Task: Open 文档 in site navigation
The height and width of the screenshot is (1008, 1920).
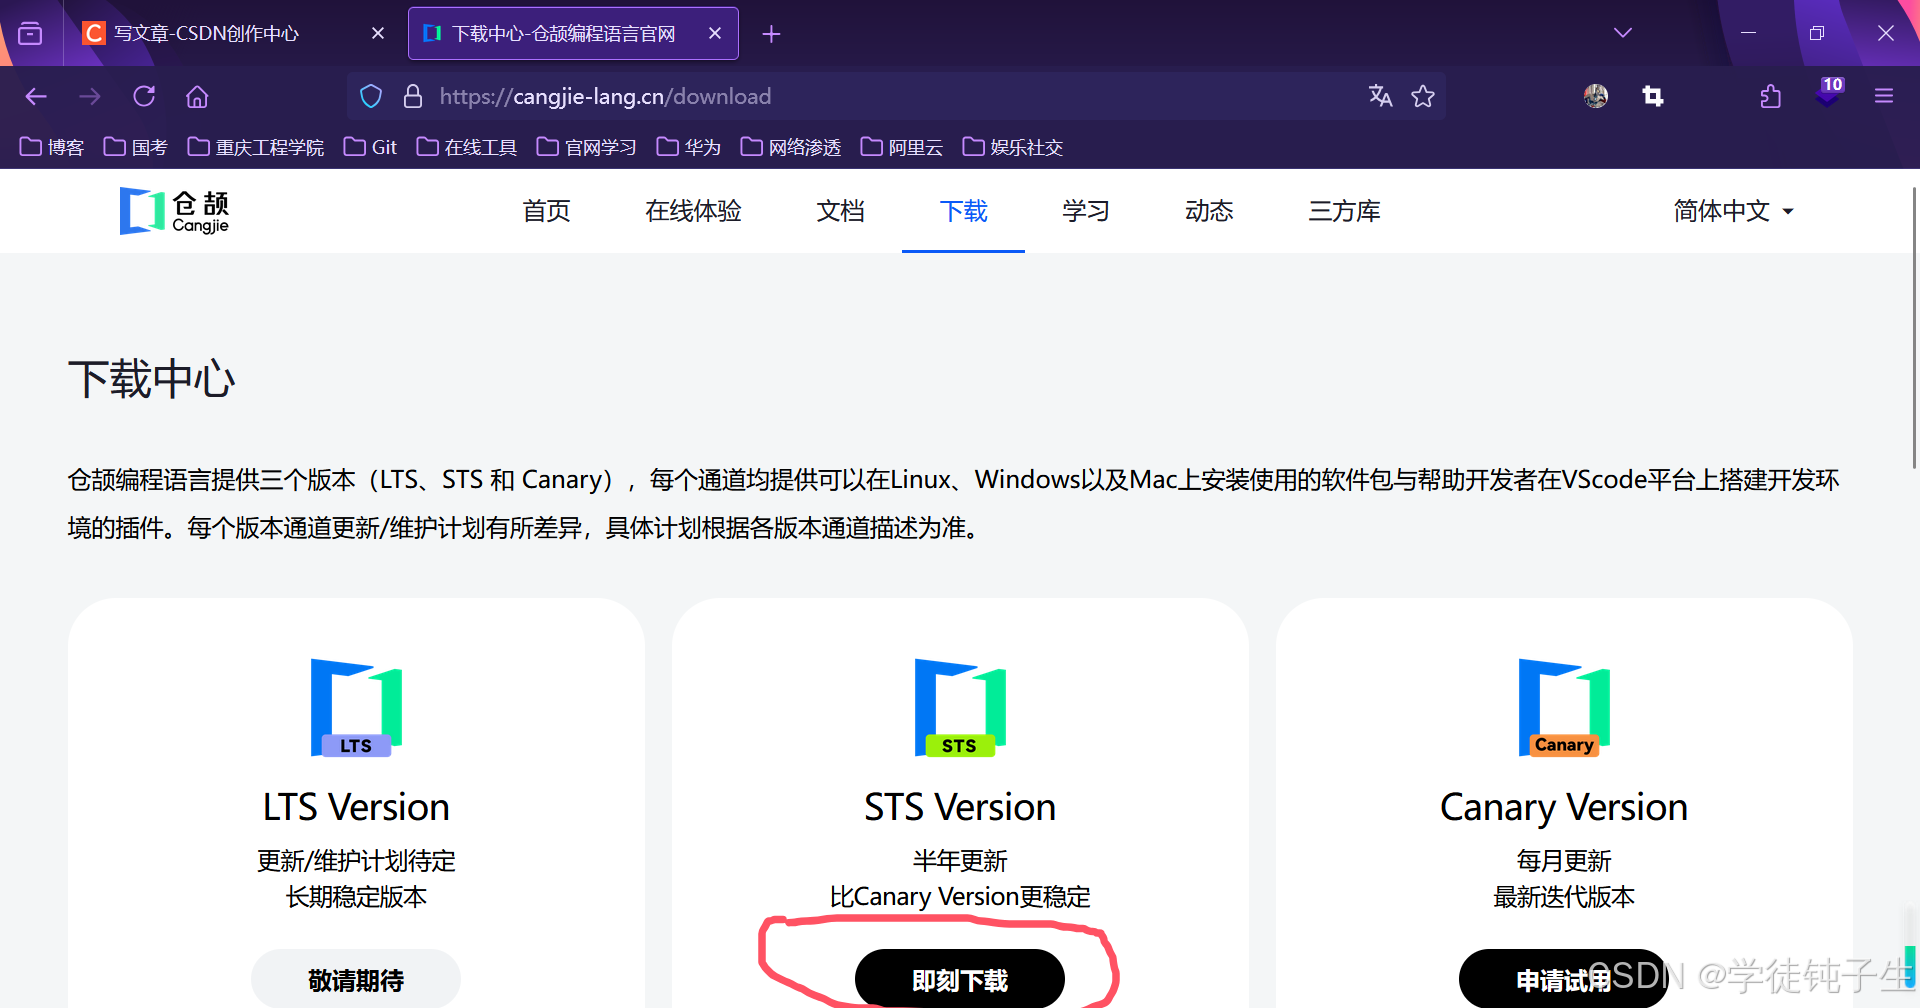Action: click(x=840, y=211)
